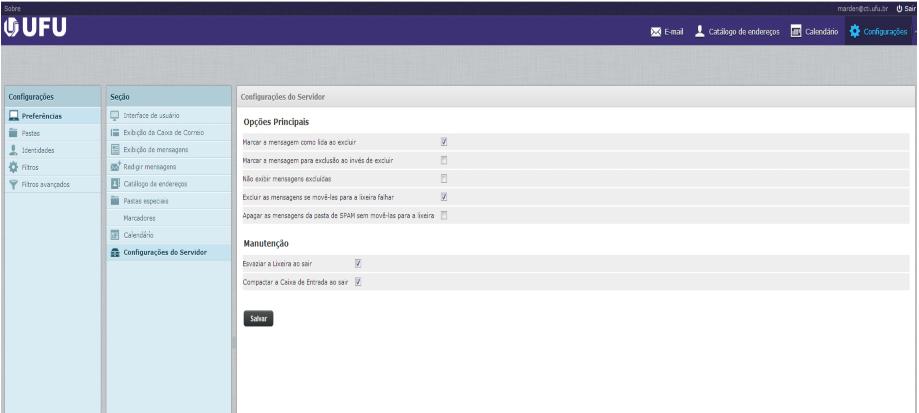Toggle 'Marcar a mensagem como lida ao excluir'
The image size is (919, 413).
pyautogui.click(x=444, y=143)
